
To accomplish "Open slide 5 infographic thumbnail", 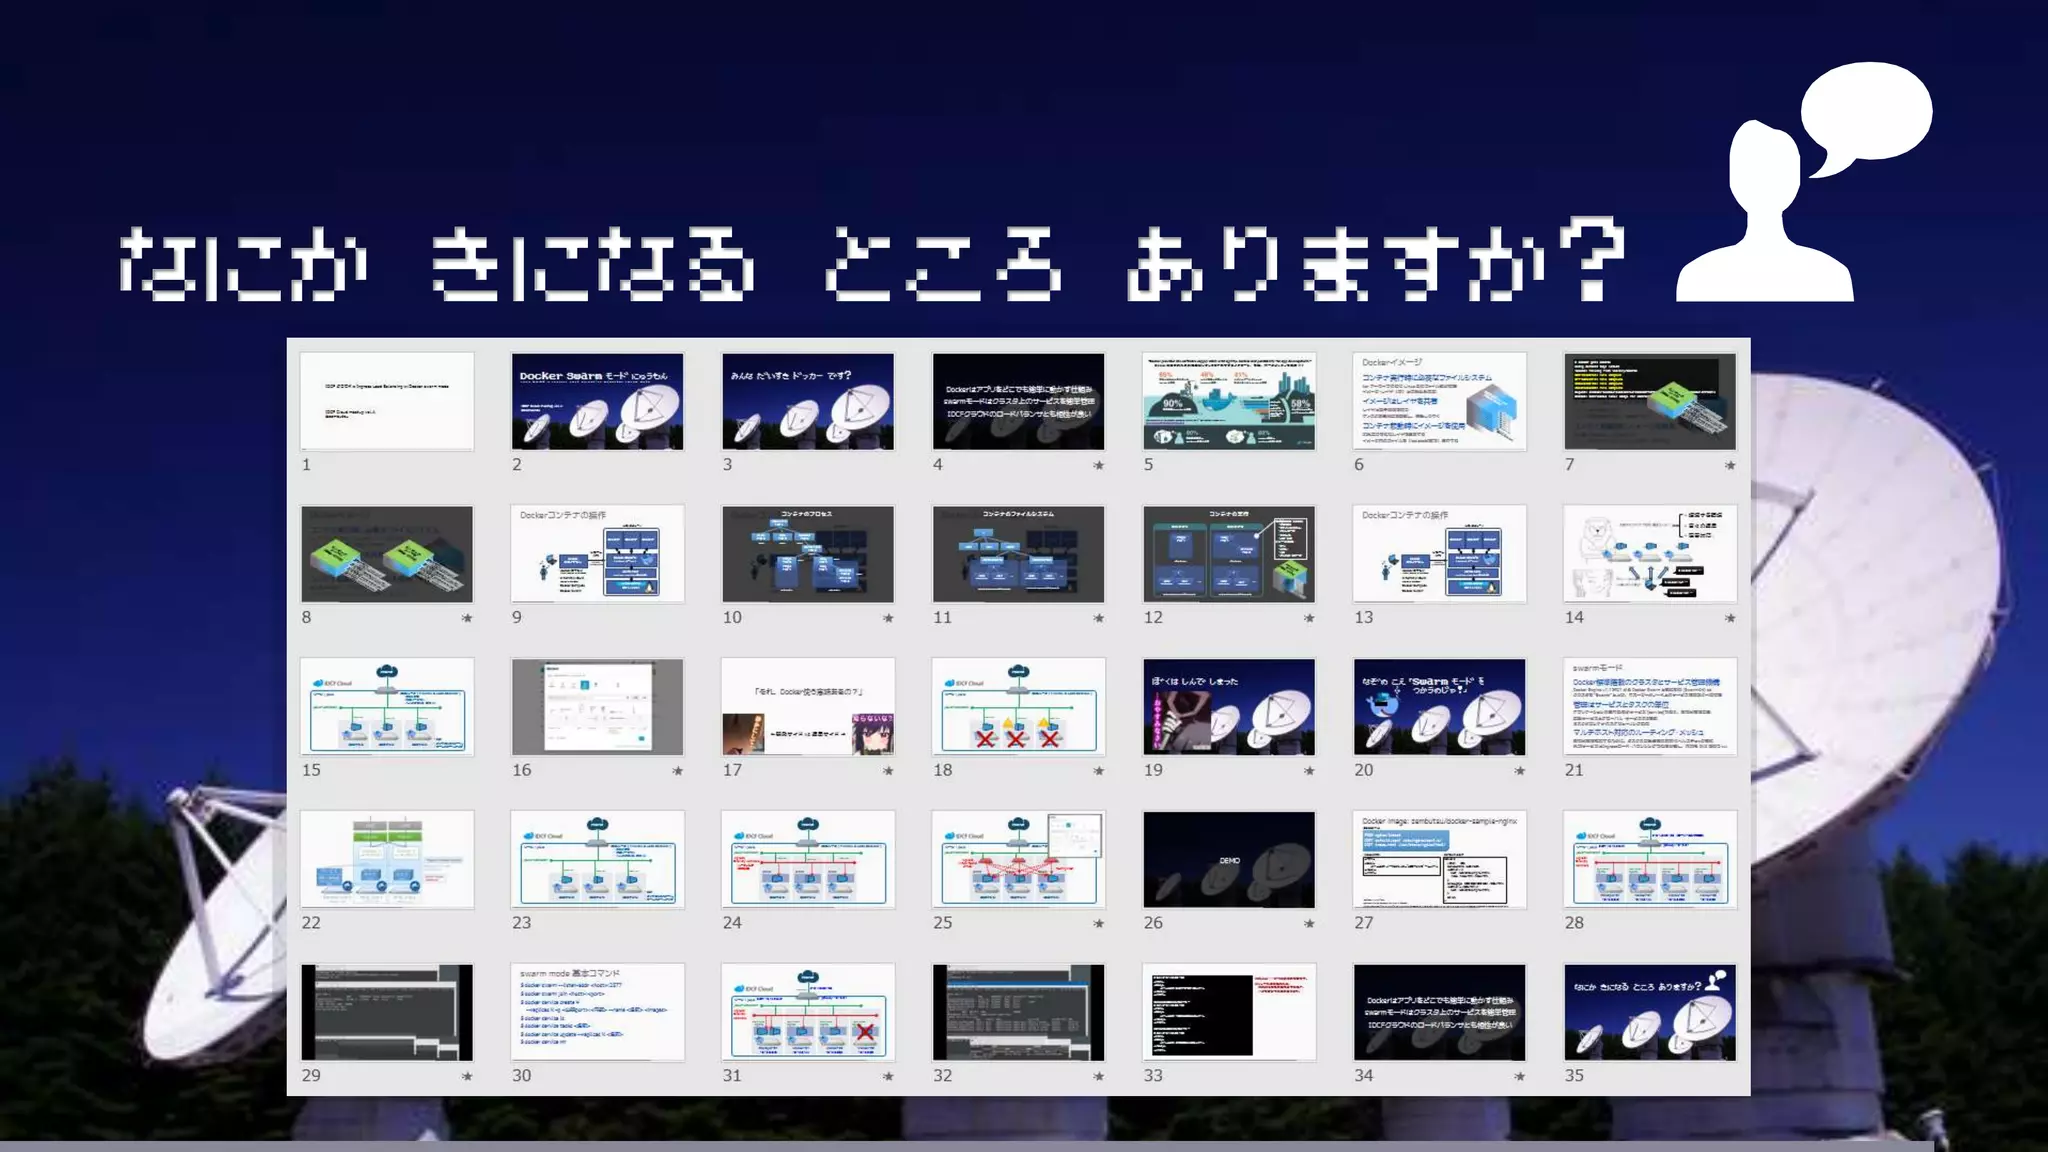I will click(x=1229, y=401).
